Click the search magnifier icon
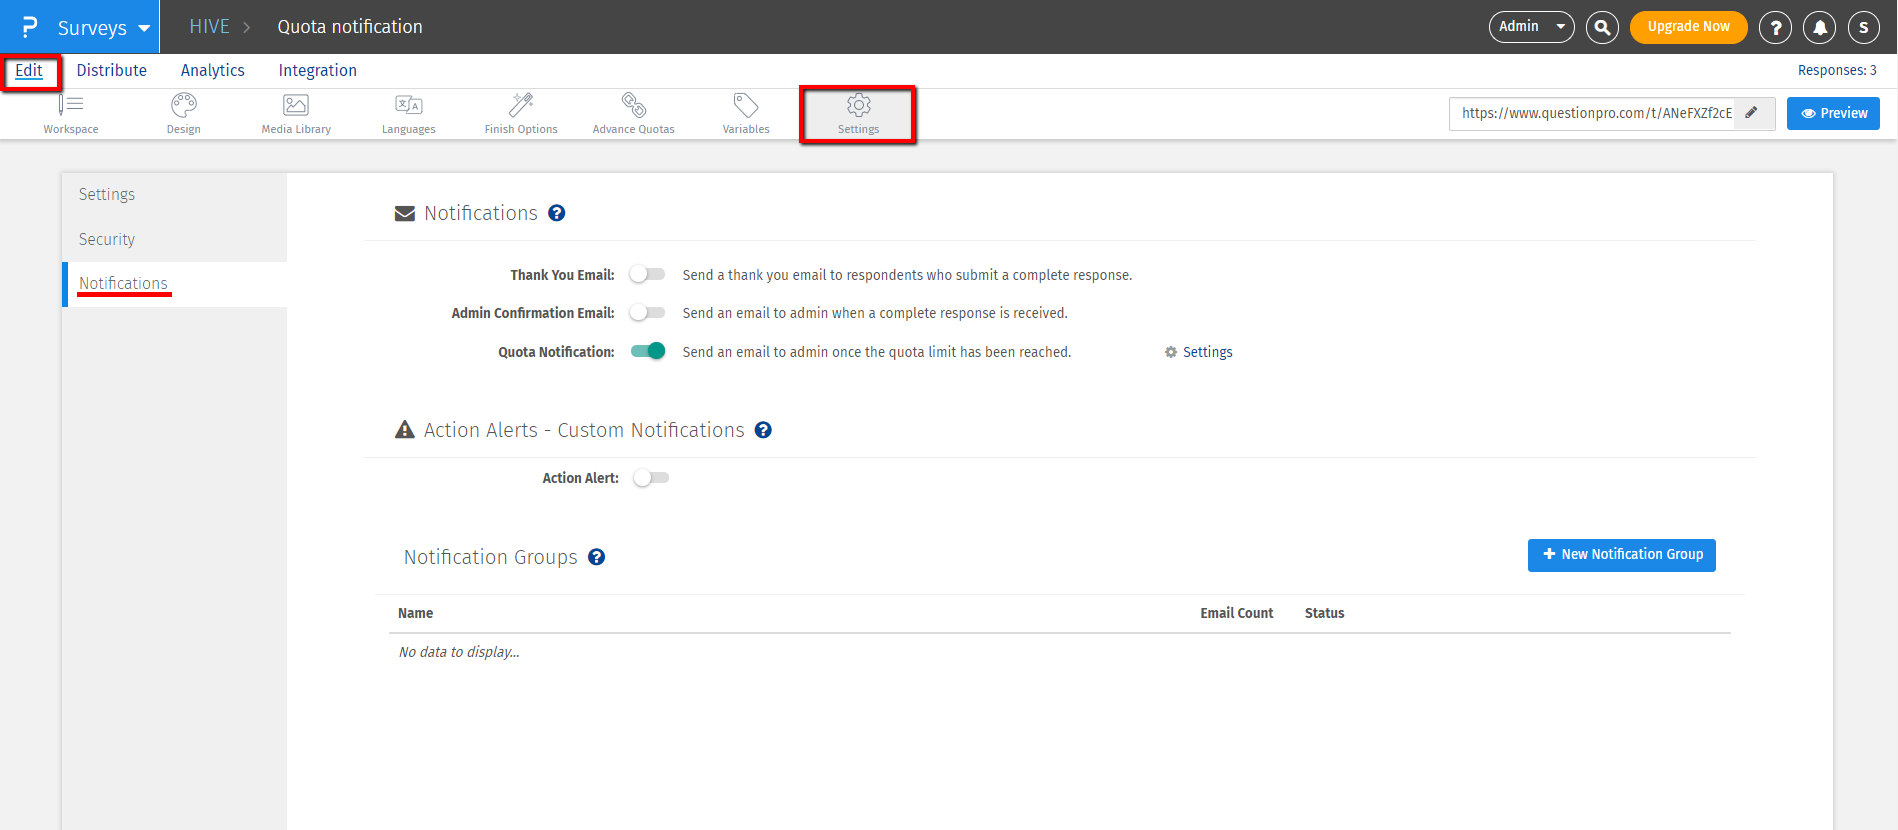The width and height of the screenshot is (1898, 830). [1602, 27]
